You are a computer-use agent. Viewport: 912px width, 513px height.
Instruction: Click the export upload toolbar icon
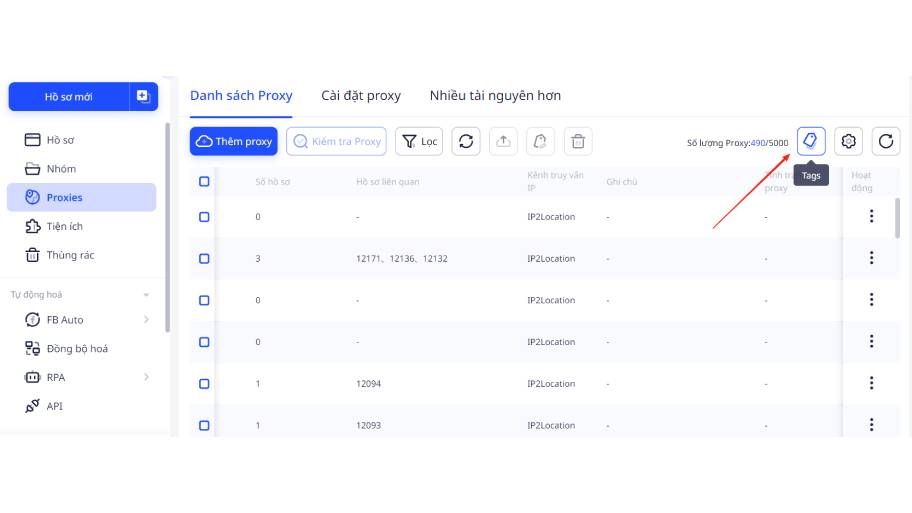click(x=503, y=141)
